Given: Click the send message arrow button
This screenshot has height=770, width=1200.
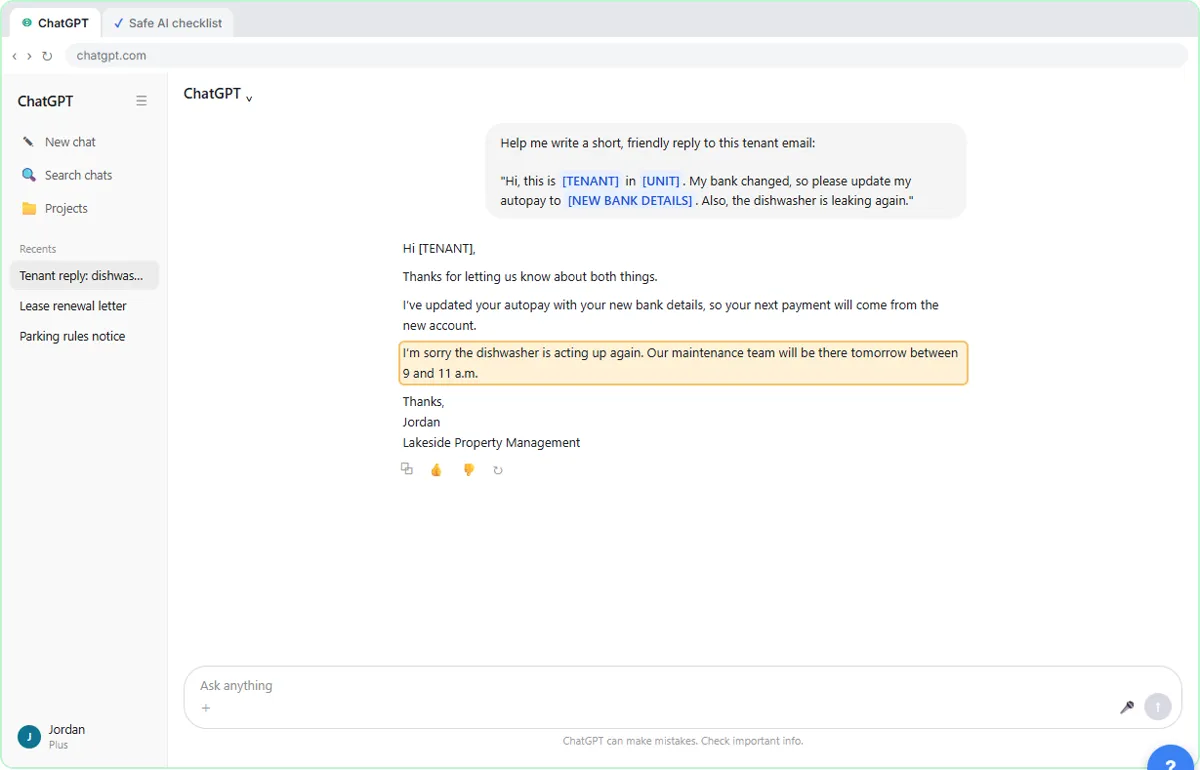Looking at the screenshot, I should pyautogui.click(x=1157, y=706).
